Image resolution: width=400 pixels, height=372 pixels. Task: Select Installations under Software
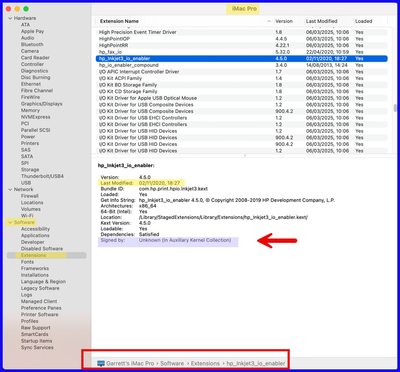(x=35, y=275)
